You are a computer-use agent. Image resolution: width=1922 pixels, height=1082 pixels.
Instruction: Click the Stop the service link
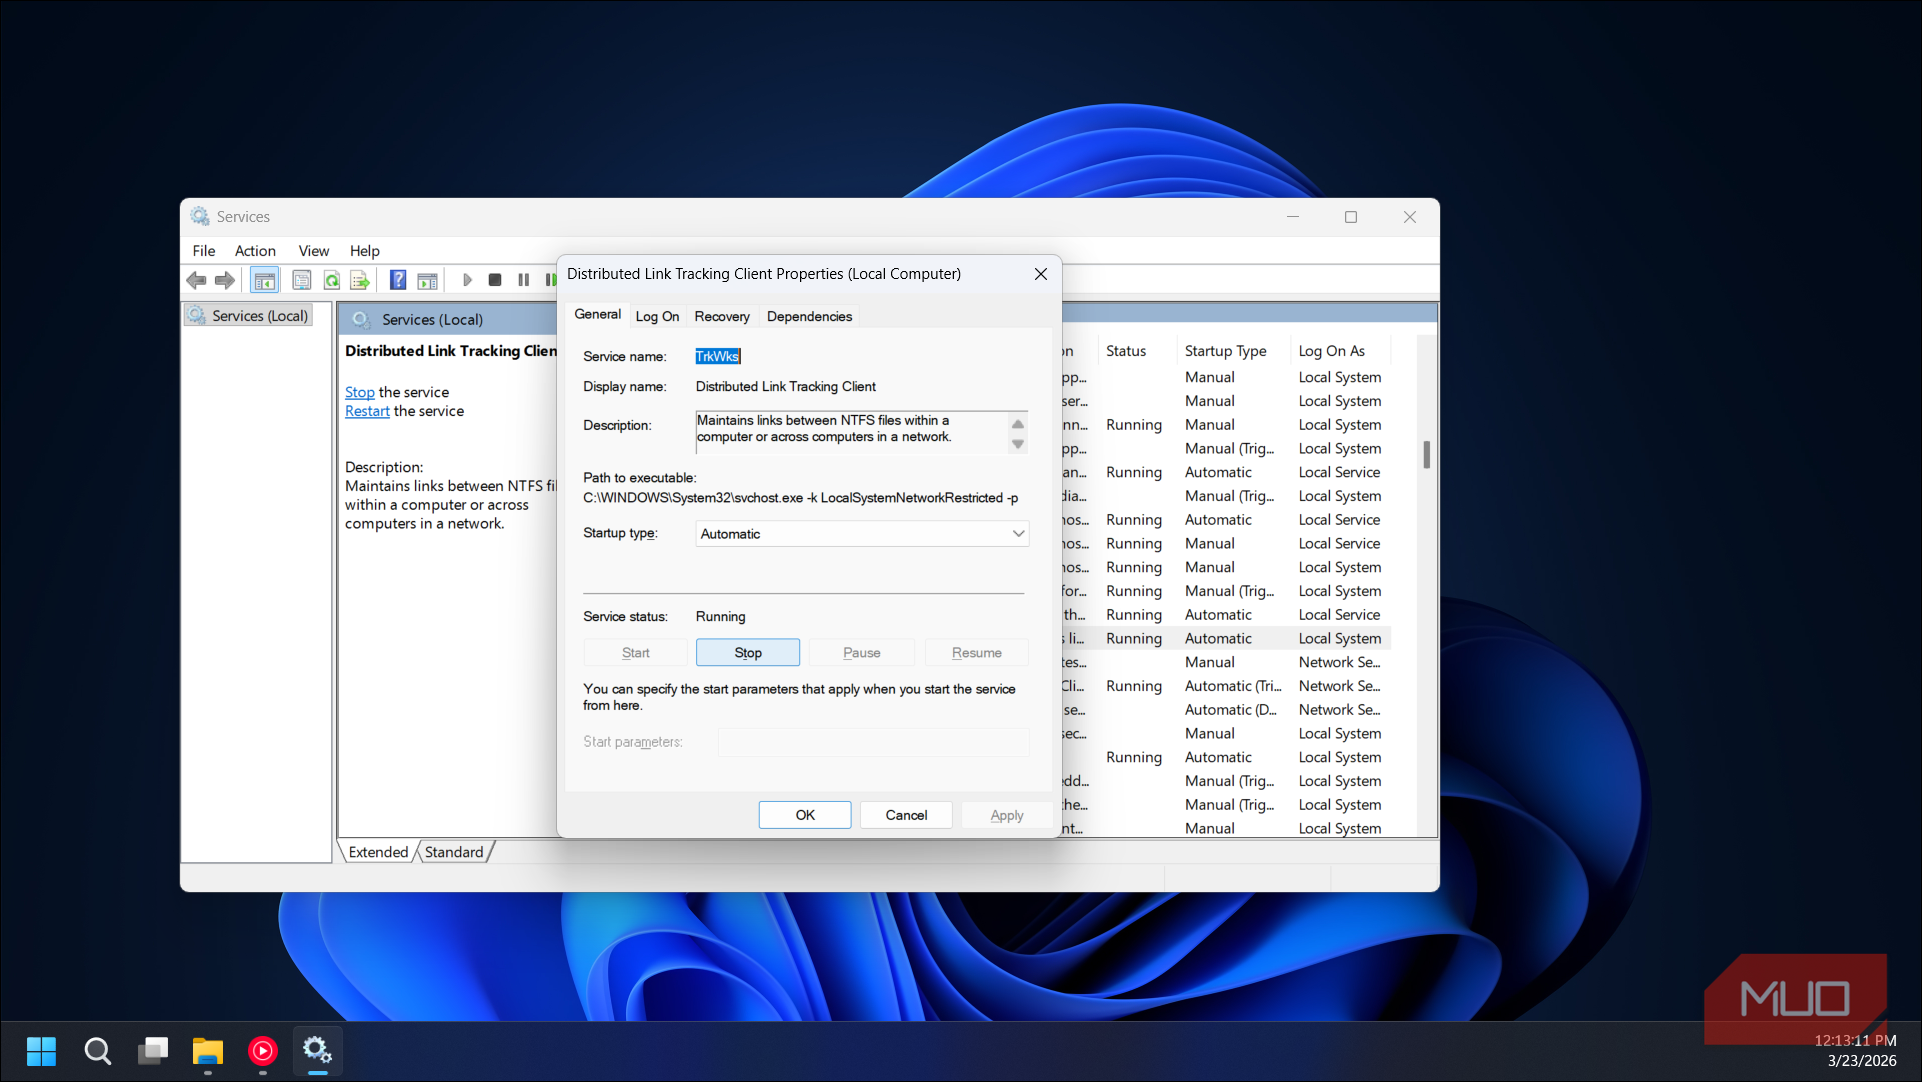click(360, 393)
